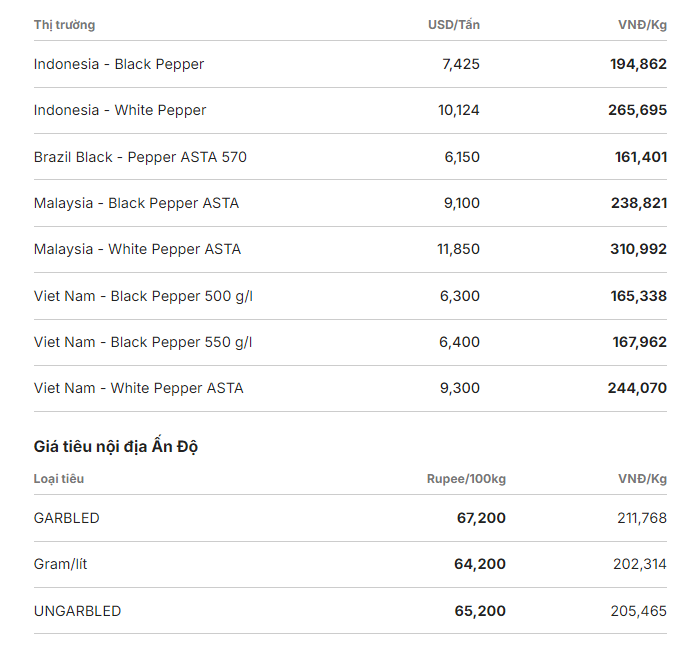Click the 194,862 VNĐ price value
Image resolution: width=692 pixels, height=647 pixels.
coord(638,64)
